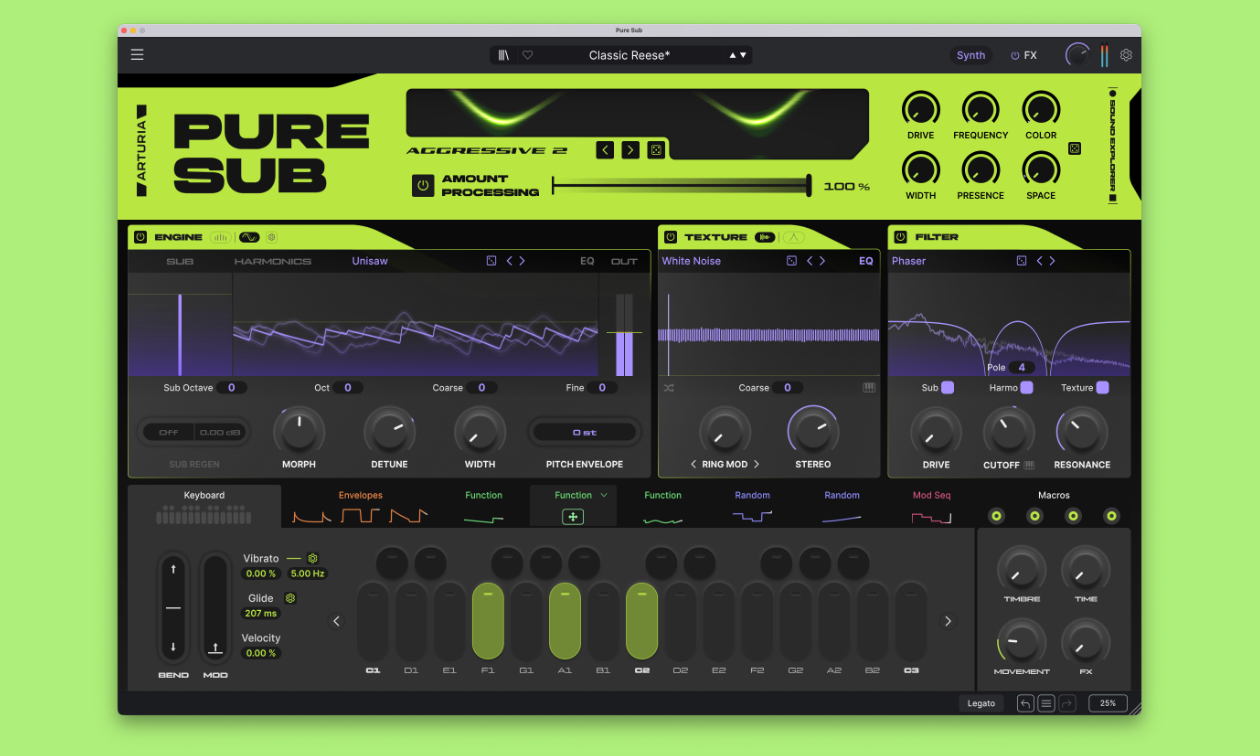The width and height of the screenshot is (1260, 756).
Task: Toggle the Filter power button
Action: click(x=900, y=237)
